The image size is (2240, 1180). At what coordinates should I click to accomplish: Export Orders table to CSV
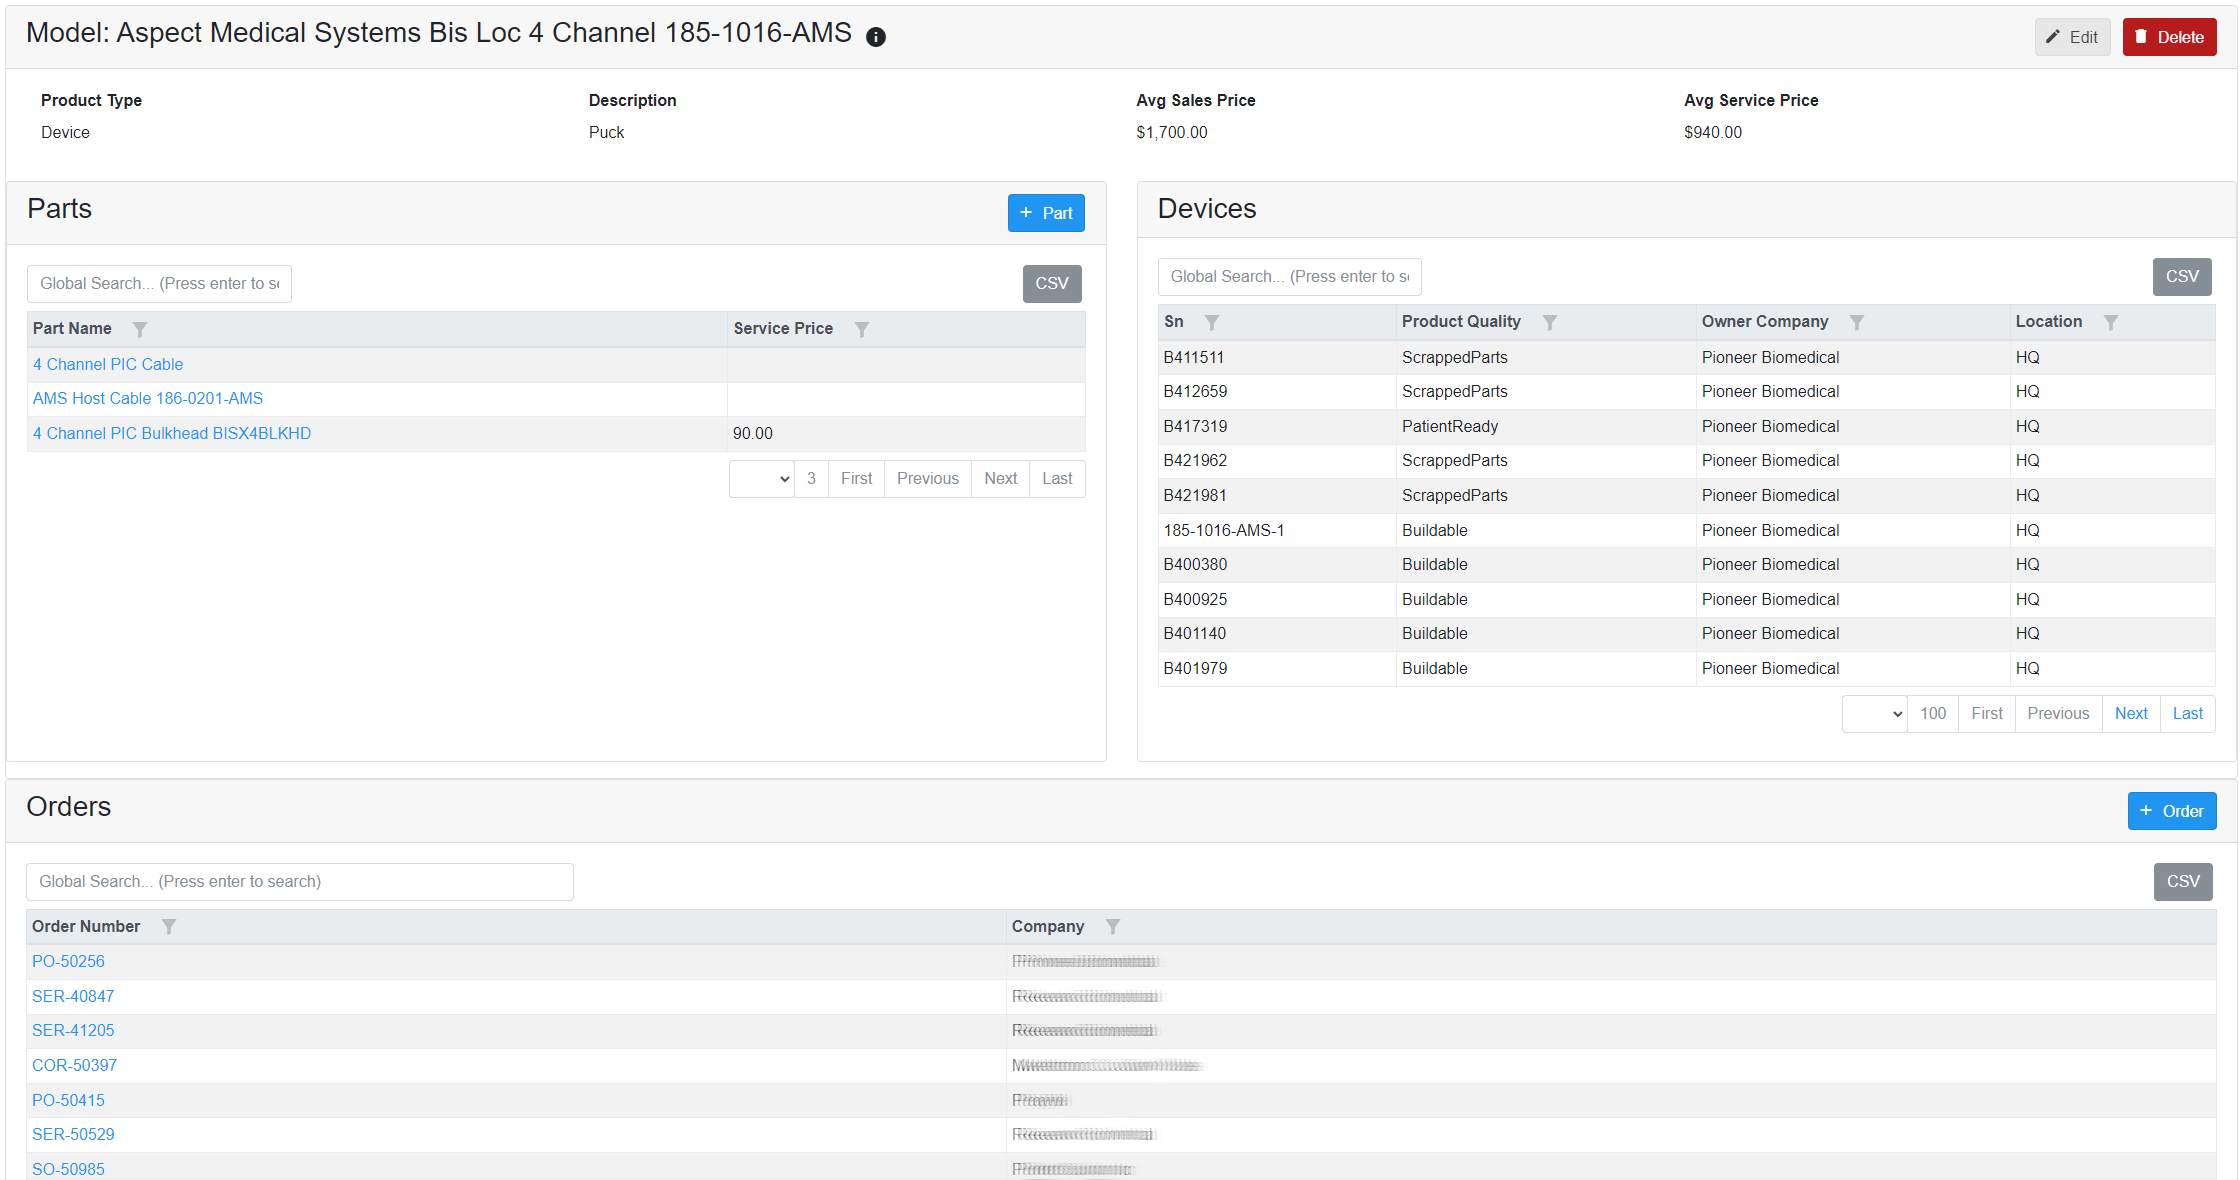point(2183,881)
